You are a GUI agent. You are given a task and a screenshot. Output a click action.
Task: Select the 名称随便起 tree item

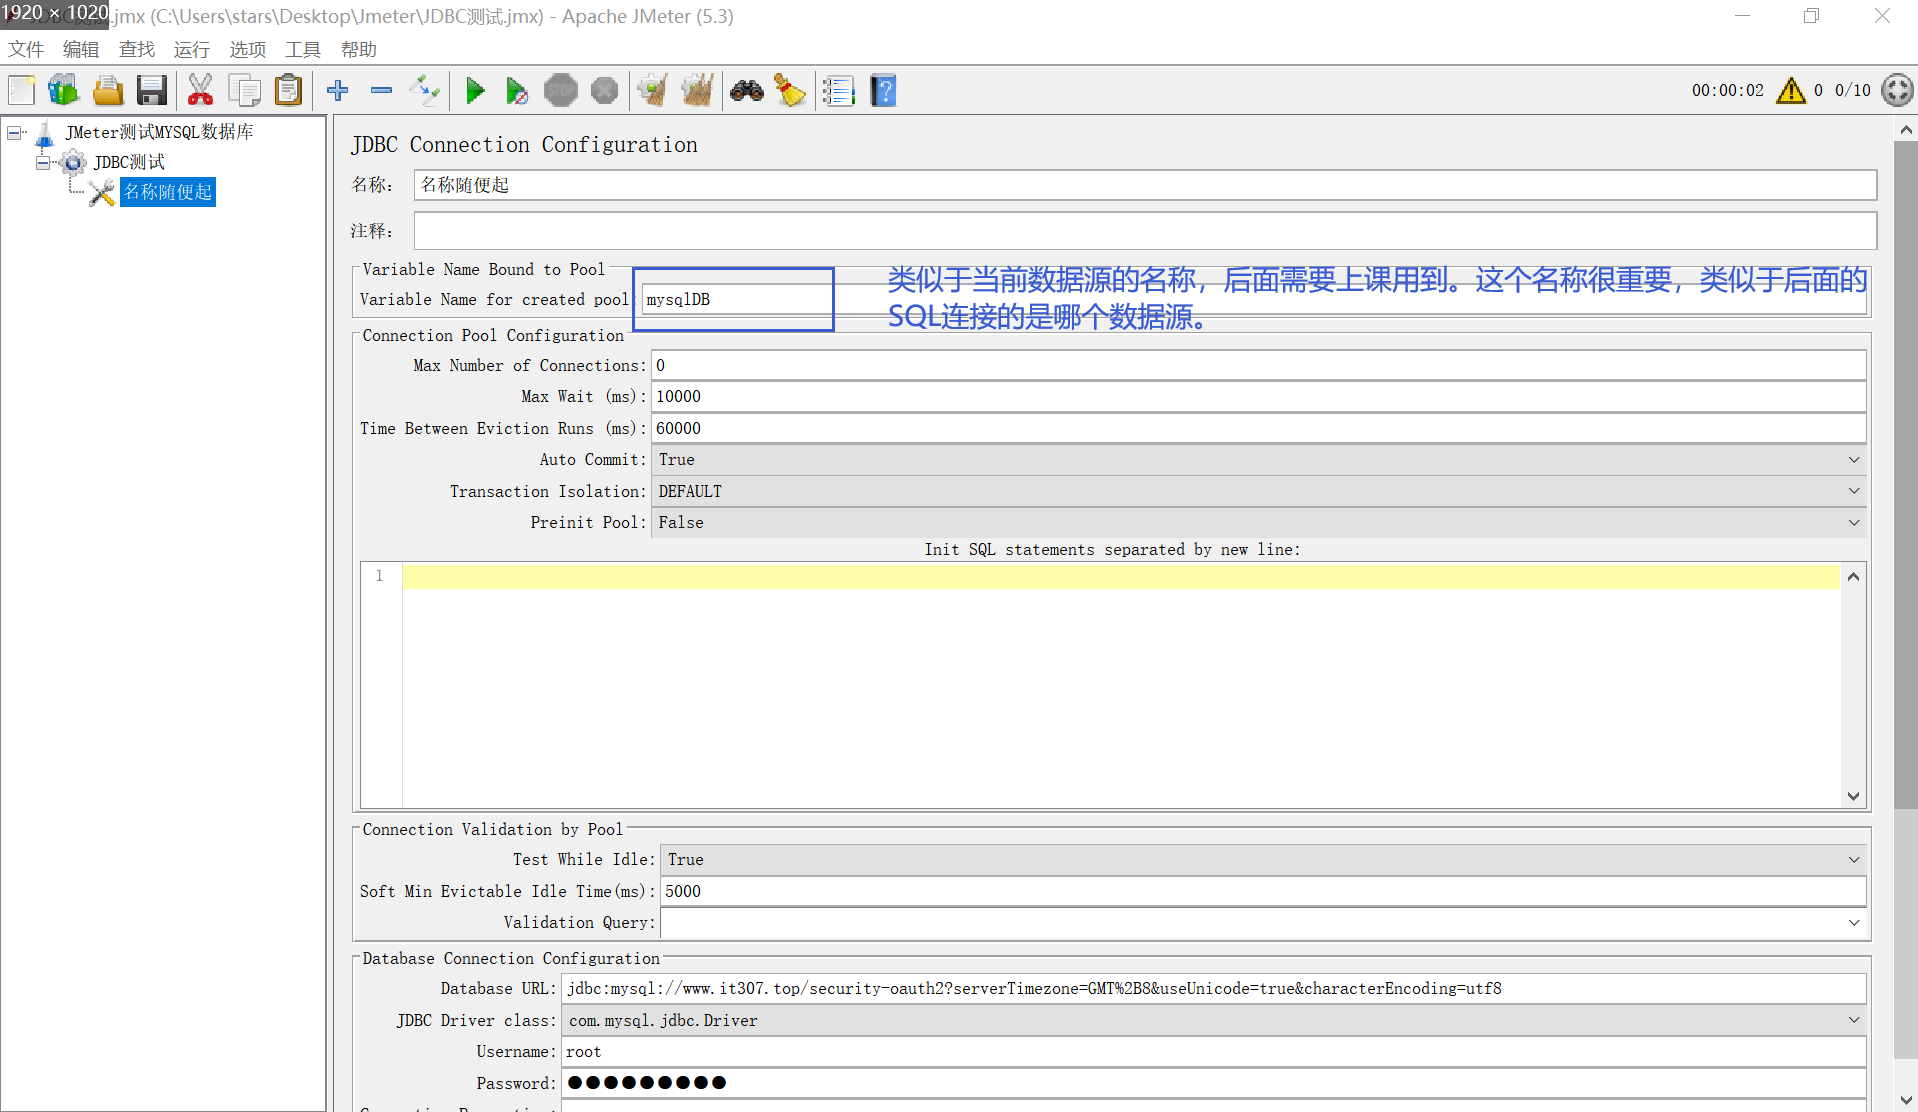tap(167, 192)
